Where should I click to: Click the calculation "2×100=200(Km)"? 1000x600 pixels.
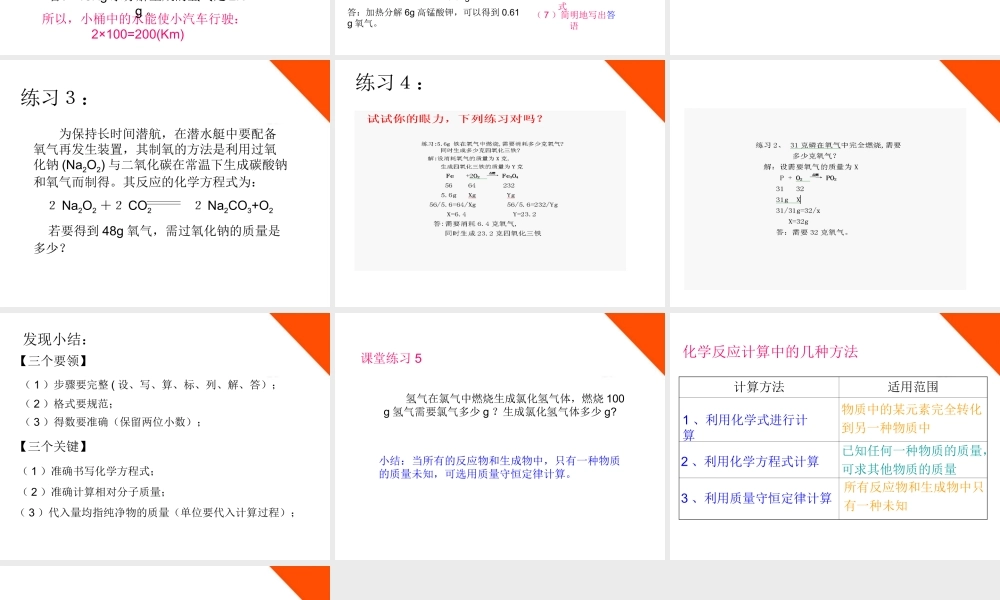tap(138, 34)
